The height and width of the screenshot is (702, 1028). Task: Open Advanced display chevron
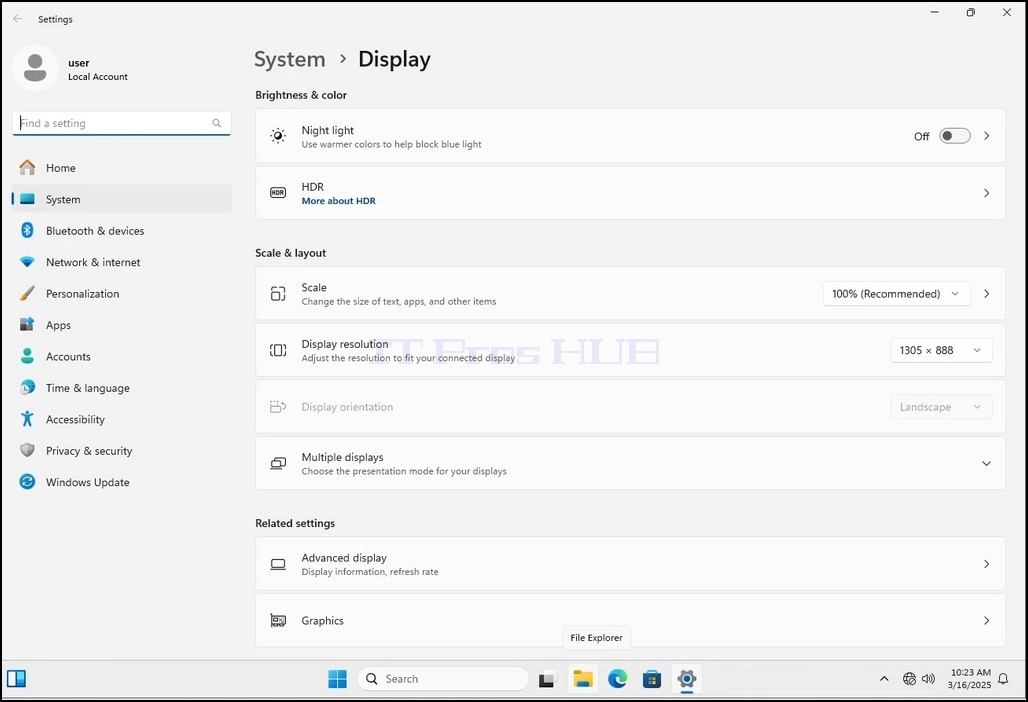tap(987, 564)
